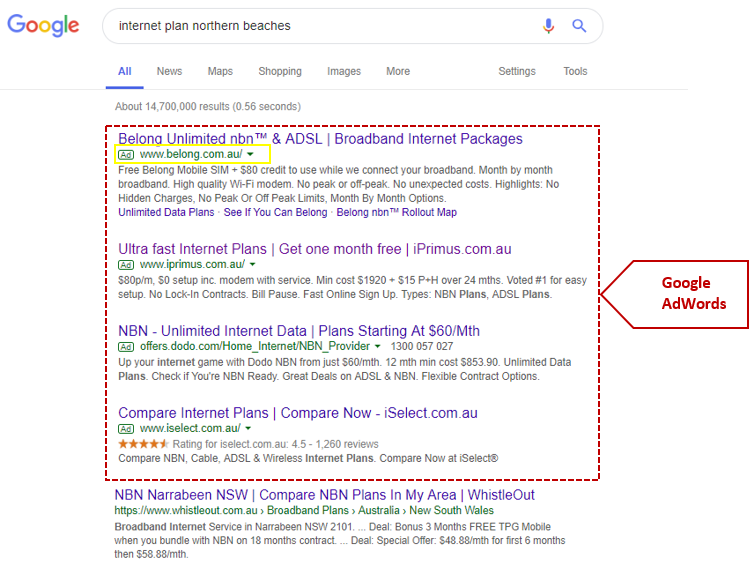Screen dimensions: 749x577
Task: Click the phone number 1300 057 027
Action: coord(422,346)
